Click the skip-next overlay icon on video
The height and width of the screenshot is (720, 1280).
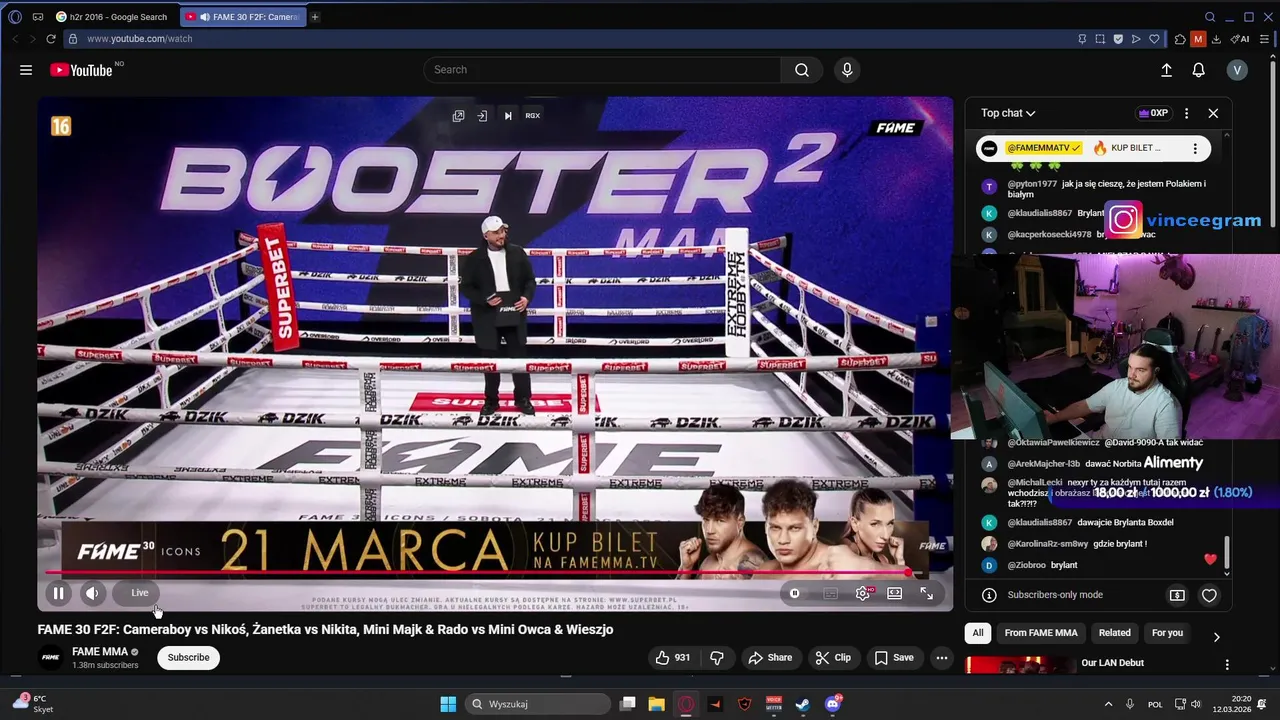coord(508,116)
